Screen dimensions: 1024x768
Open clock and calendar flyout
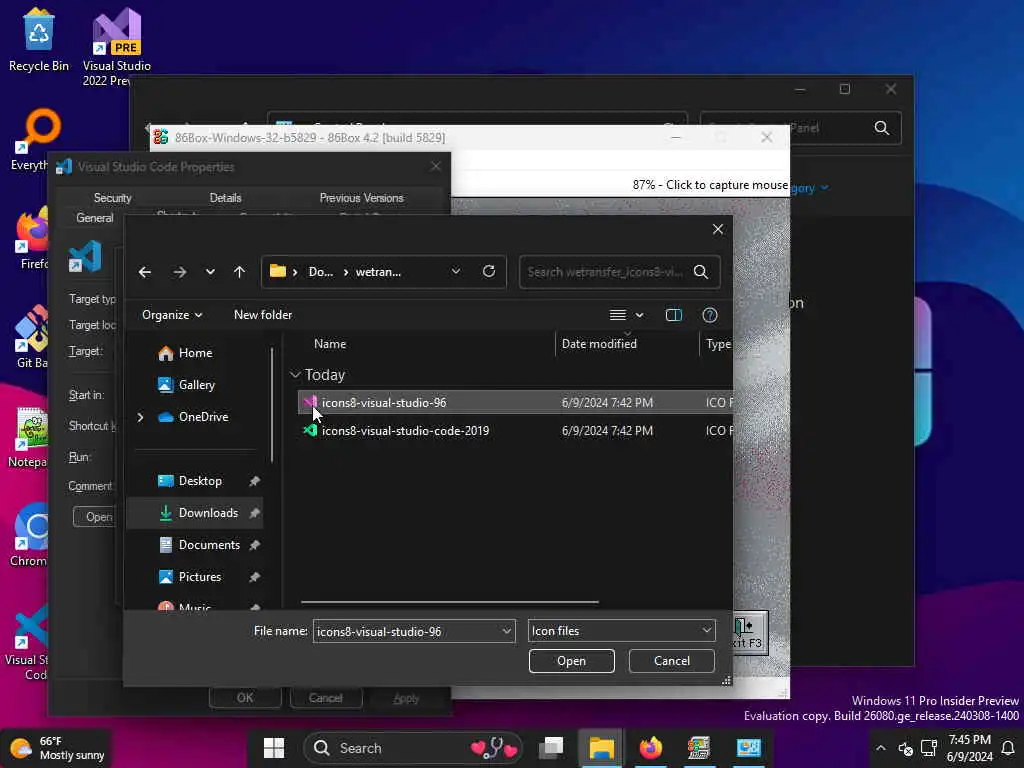(969, 748)
